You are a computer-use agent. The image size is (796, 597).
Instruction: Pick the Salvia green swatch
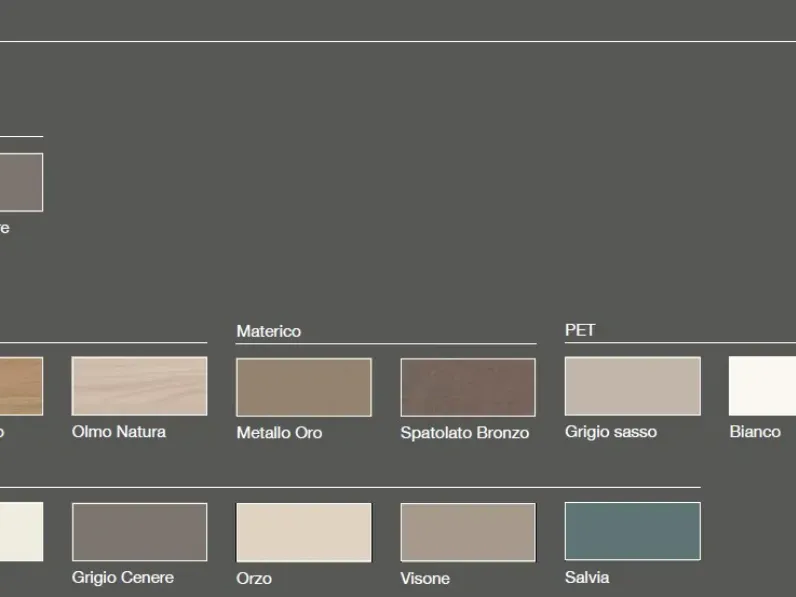pyautogui.click(x=633, y=531)
